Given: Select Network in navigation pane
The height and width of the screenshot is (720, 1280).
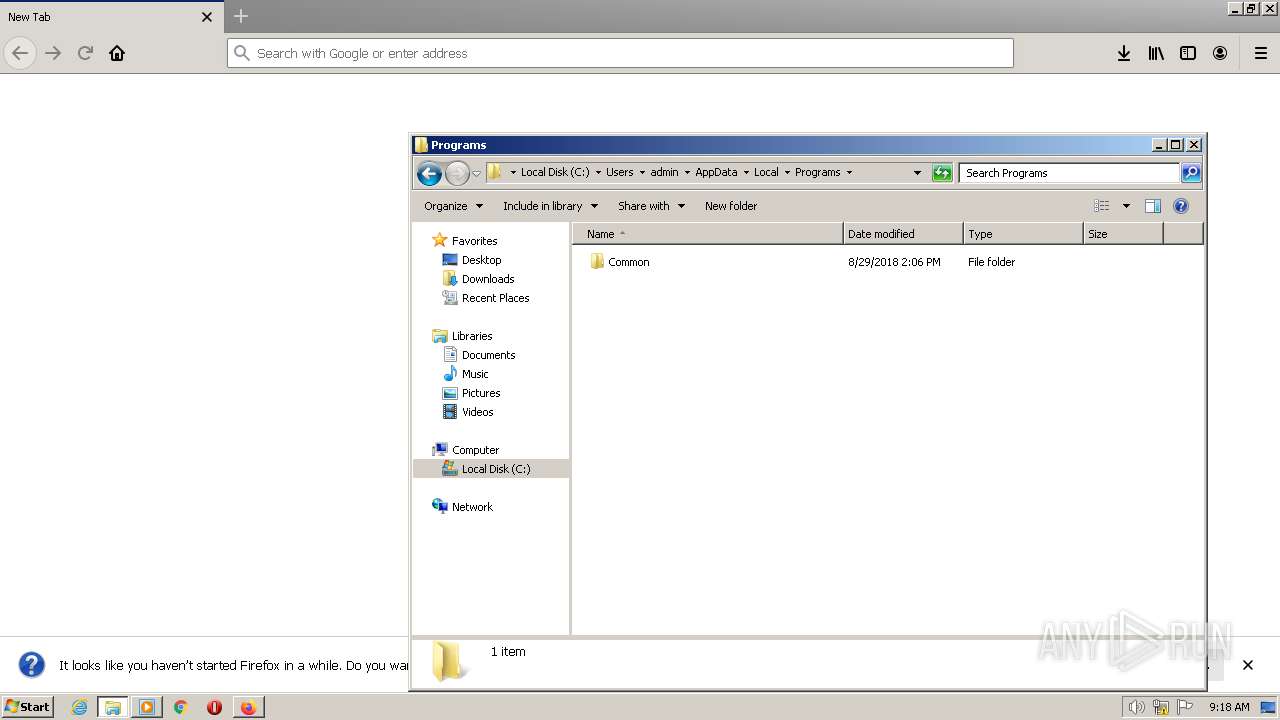Looking at the screenshot, I should pyautogui.click(x=472, y=507).
